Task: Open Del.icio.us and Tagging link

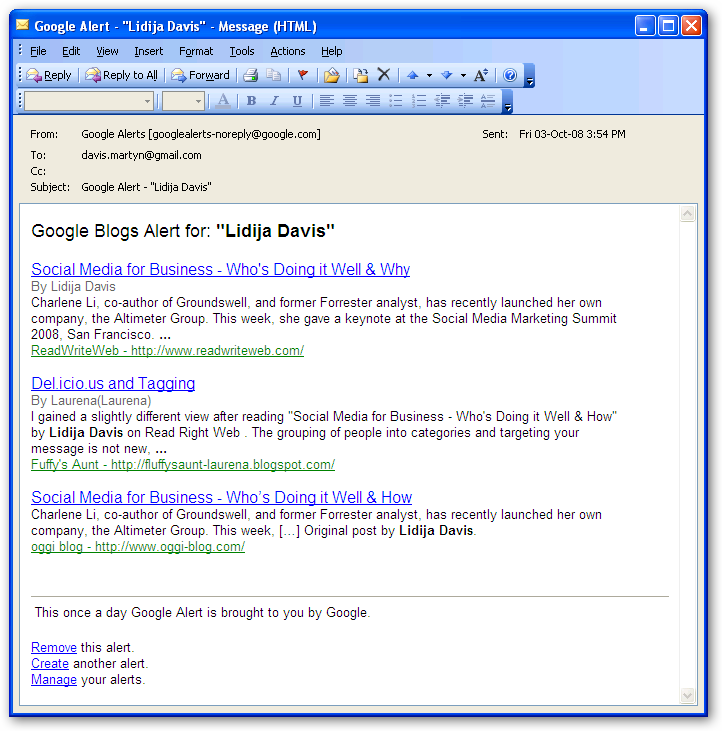Action: point(113,383)
